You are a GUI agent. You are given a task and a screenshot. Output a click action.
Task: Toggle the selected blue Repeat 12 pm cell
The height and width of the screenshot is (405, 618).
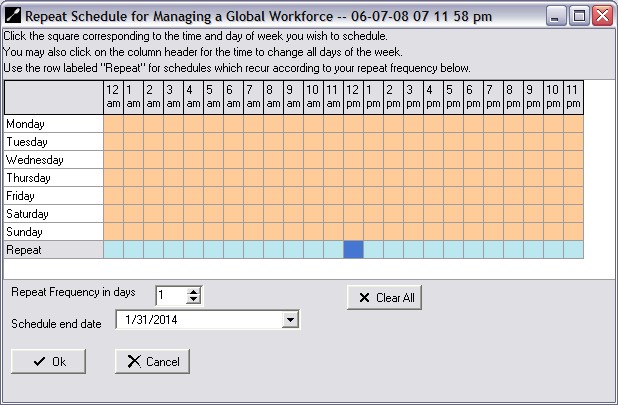tap(353, 250)
